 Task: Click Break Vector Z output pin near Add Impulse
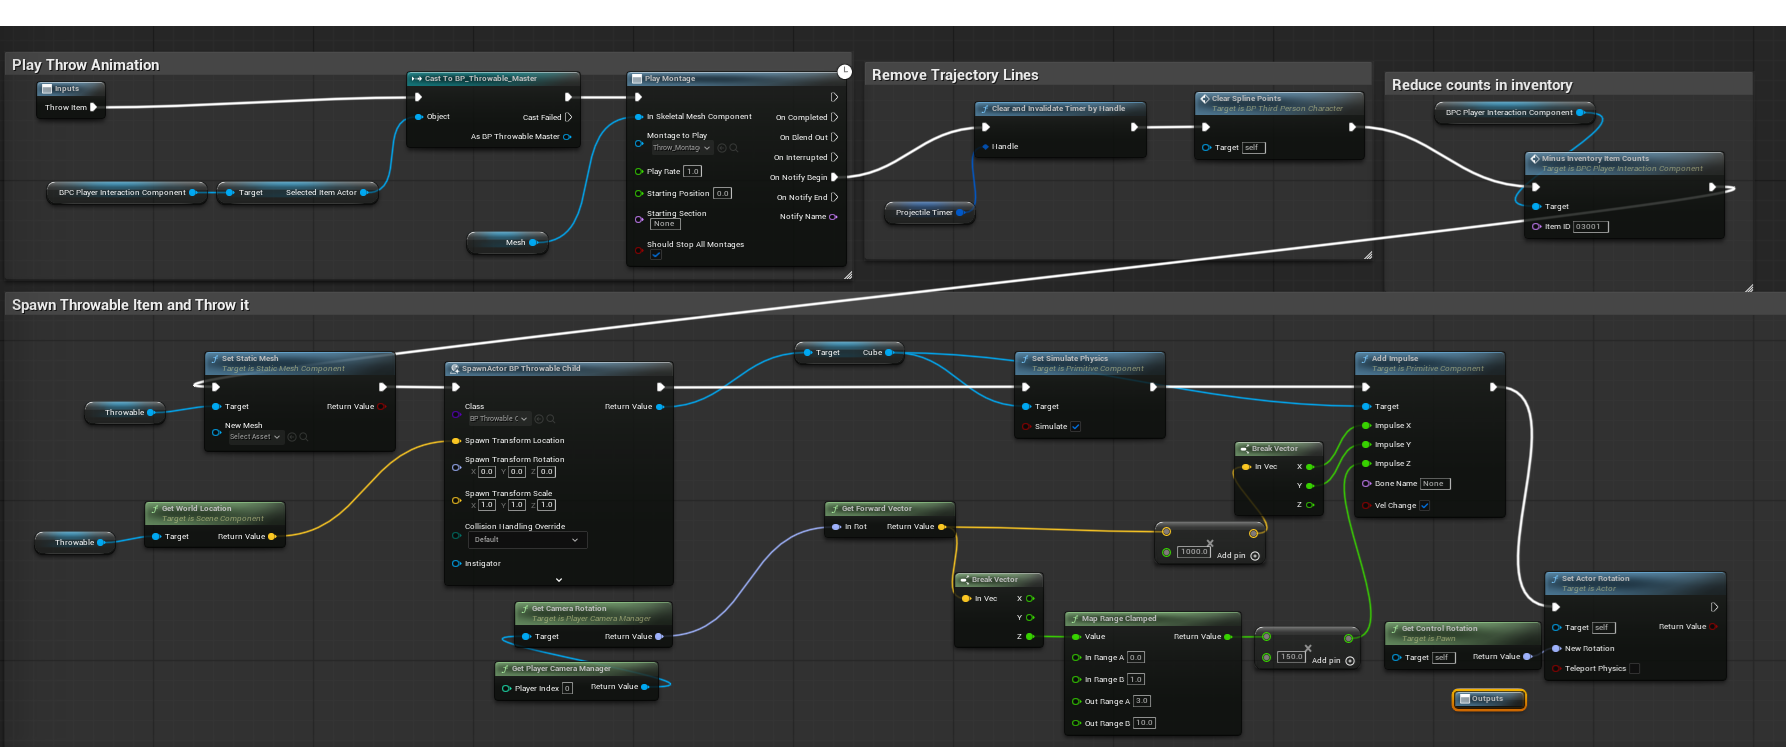[1309, 505]
